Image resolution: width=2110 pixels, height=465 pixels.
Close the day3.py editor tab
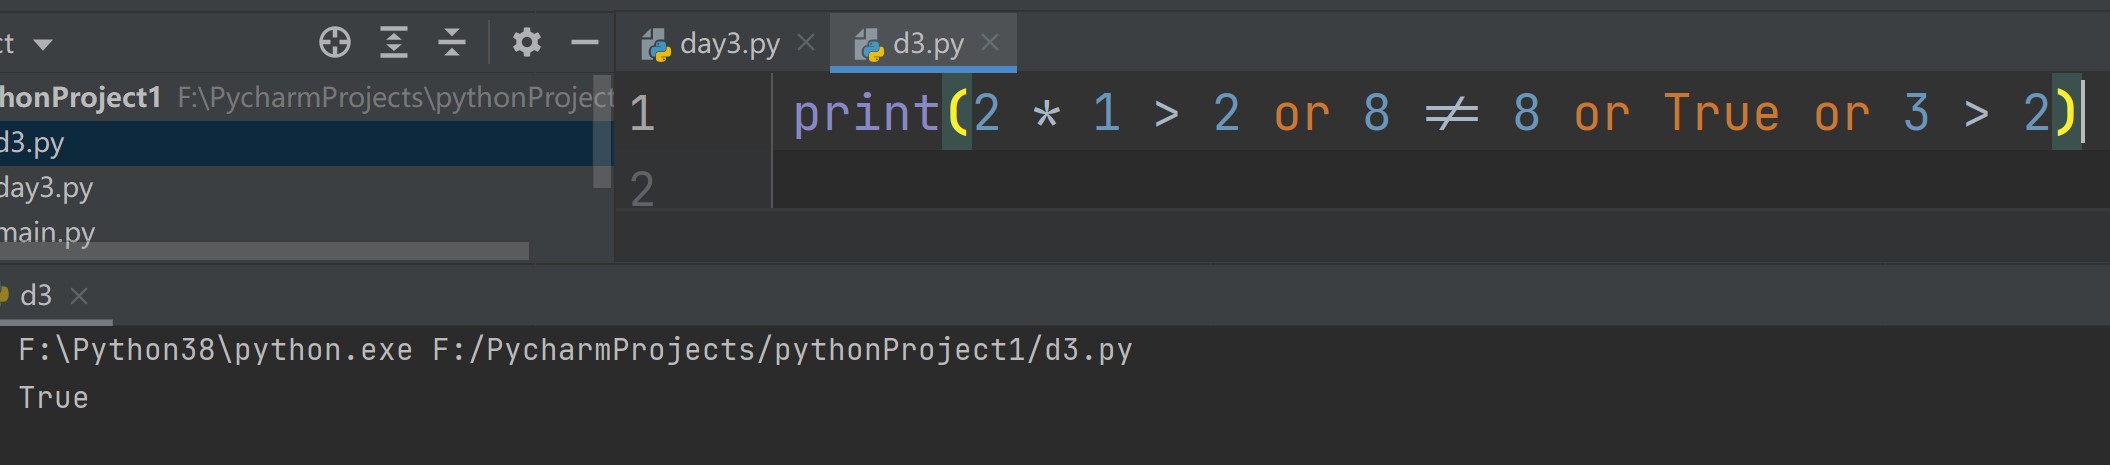(x=806, y=43)
